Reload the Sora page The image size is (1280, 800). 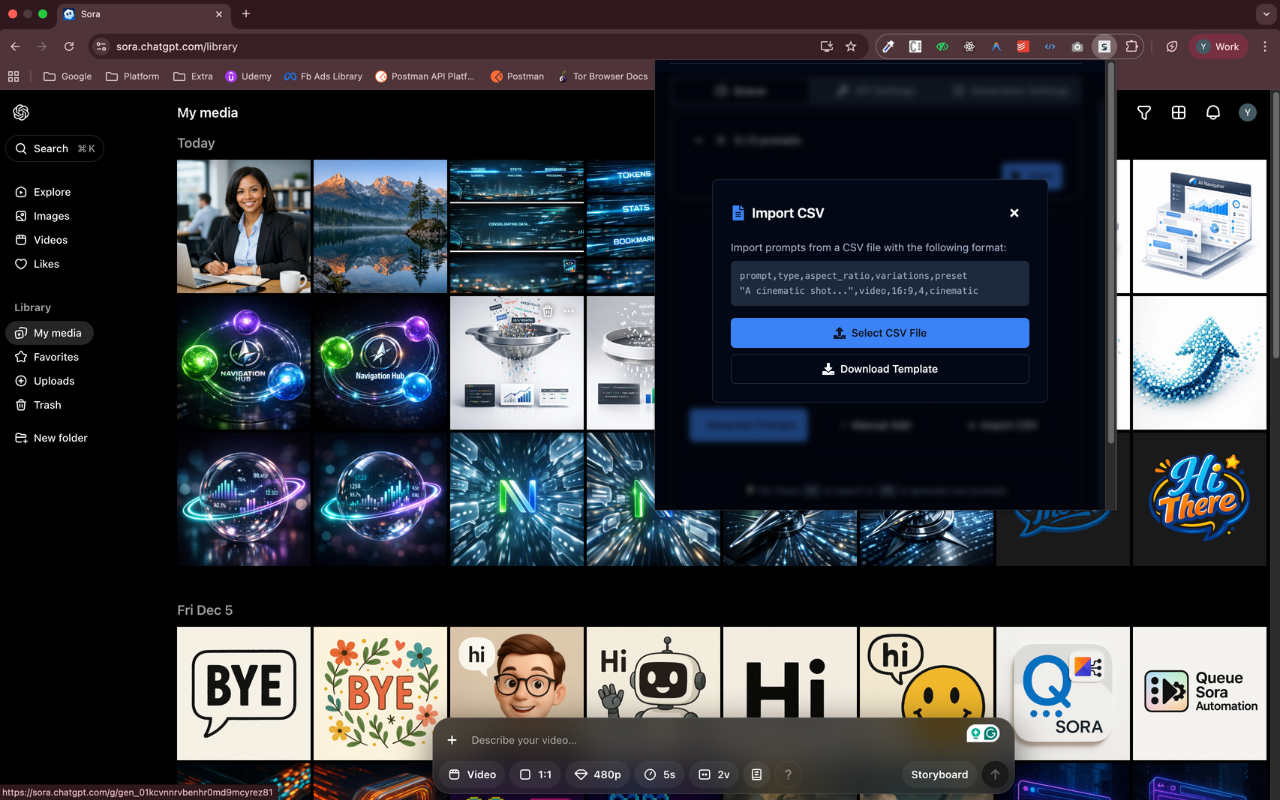pyautogui.click(x=69, y=46)
